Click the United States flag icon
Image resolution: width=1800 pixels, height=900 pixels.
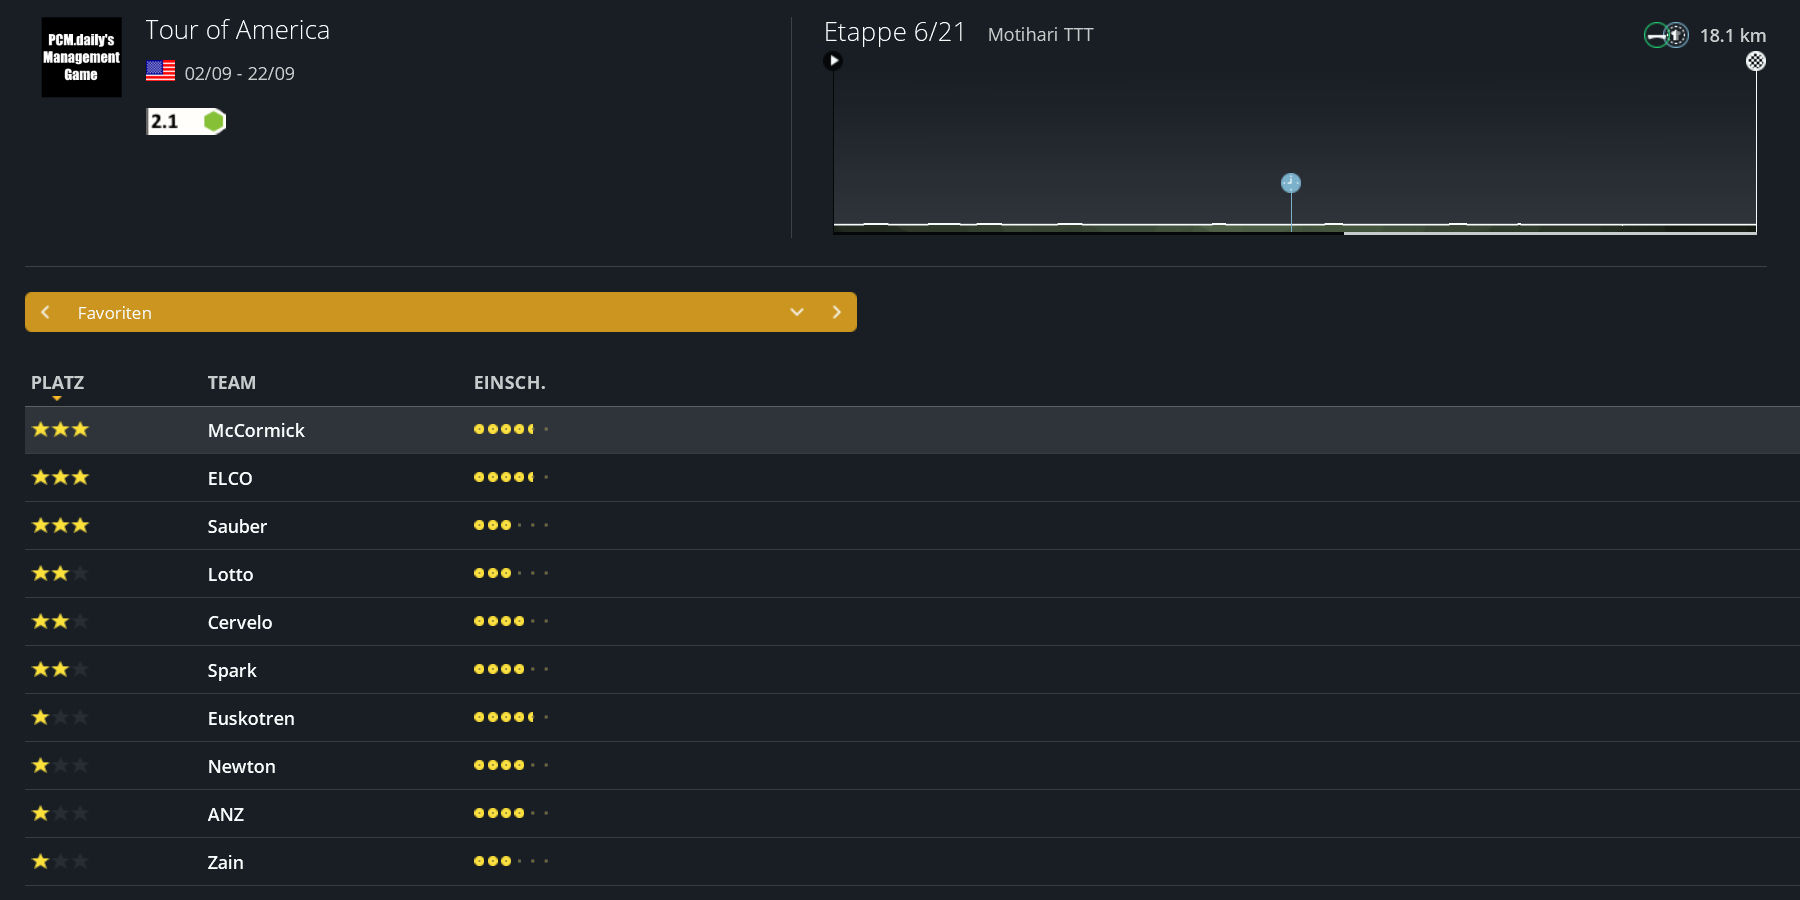160,71
